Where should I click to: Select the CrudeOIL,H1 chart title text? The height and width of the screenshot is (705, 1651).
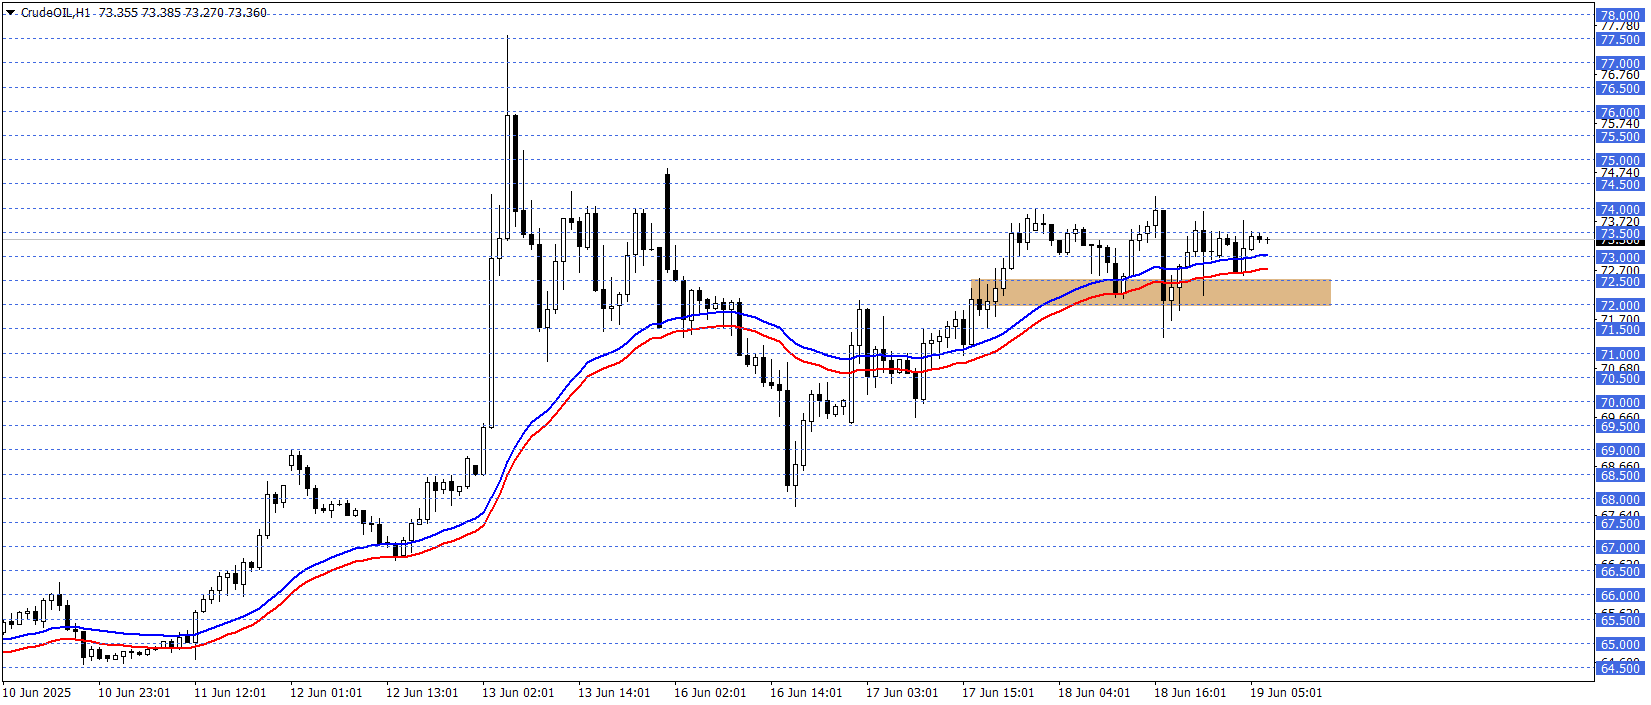(56, 13)
